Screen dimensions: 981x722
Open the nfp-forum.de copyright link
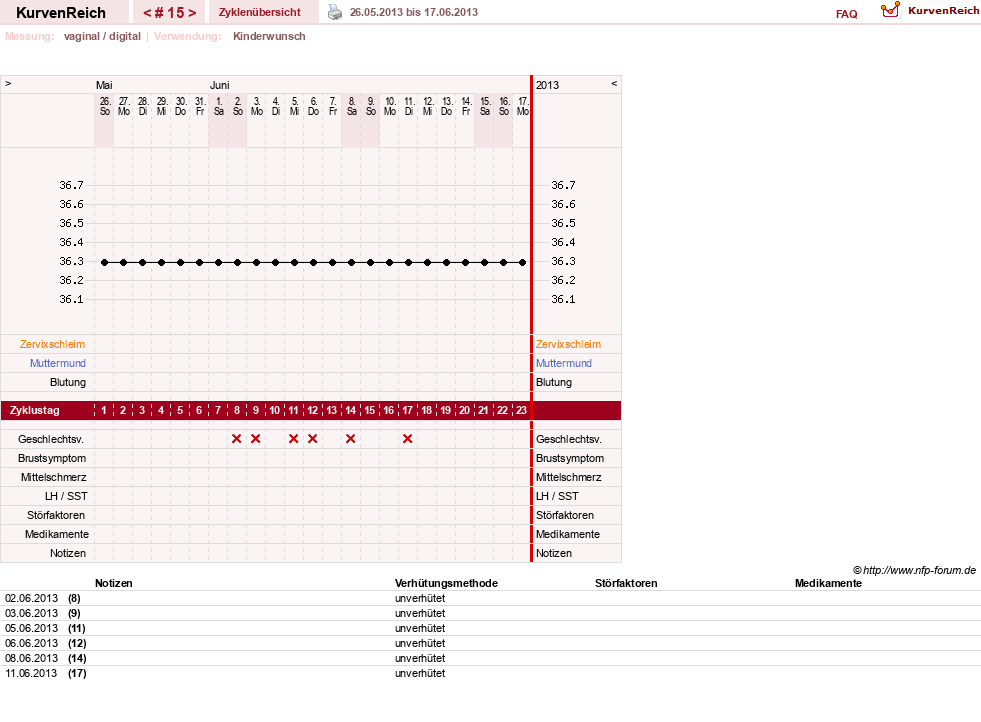click(x=914, y=570)
